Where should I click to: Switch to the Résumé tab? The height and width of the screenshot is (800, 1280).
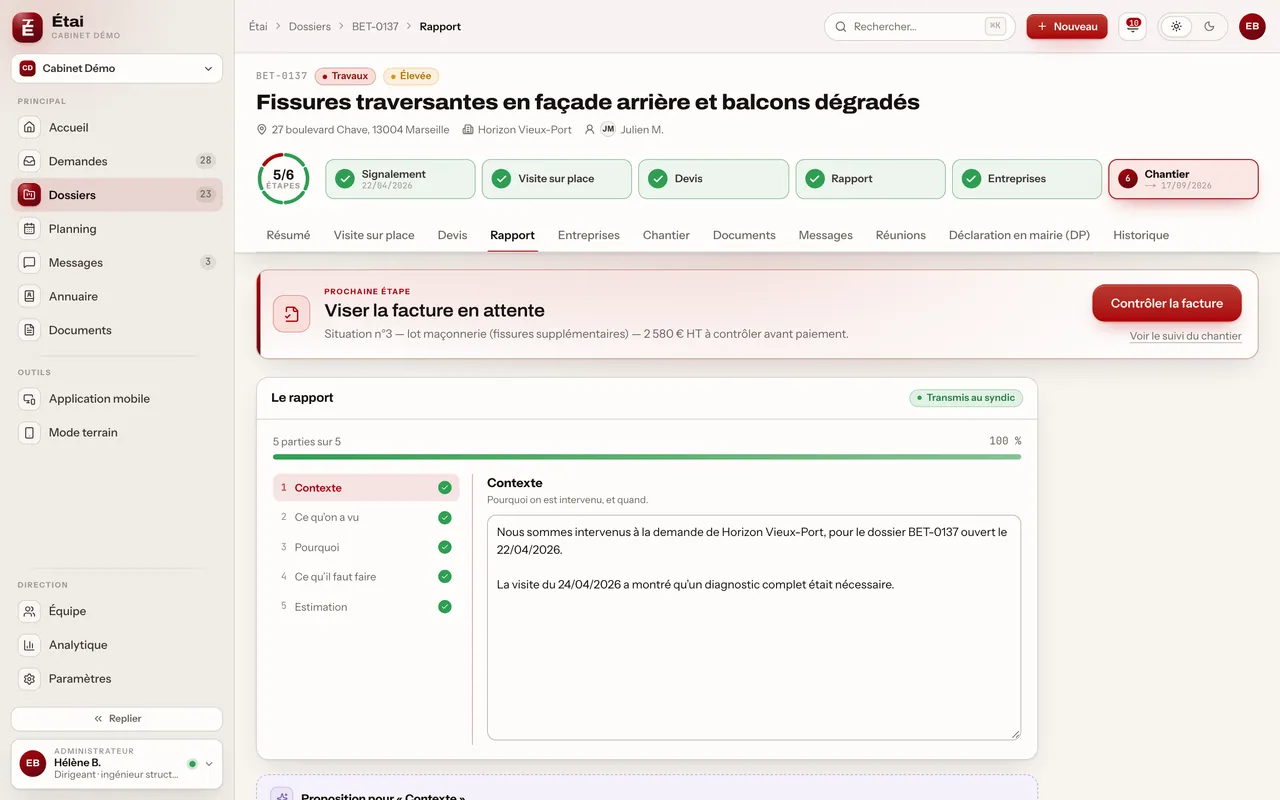(x=288, y=235)
